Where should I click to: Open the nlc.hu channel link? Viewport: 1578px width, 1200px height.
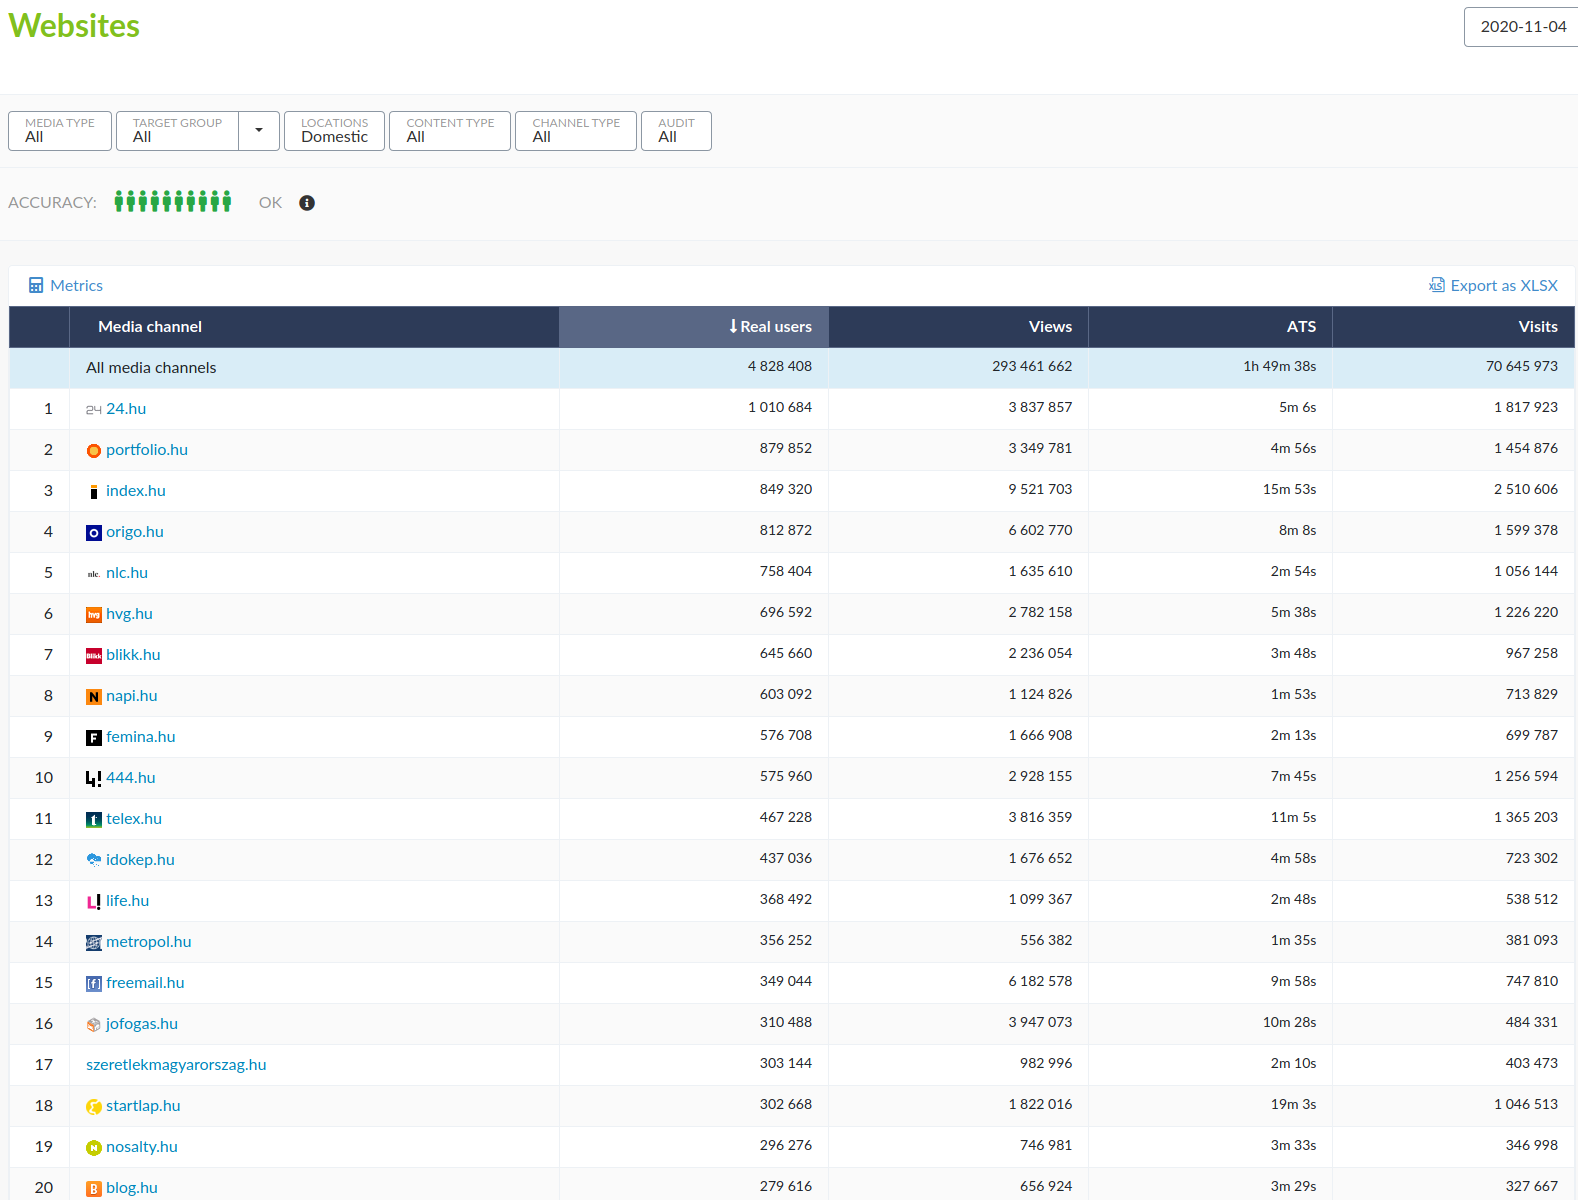[127, 573]
